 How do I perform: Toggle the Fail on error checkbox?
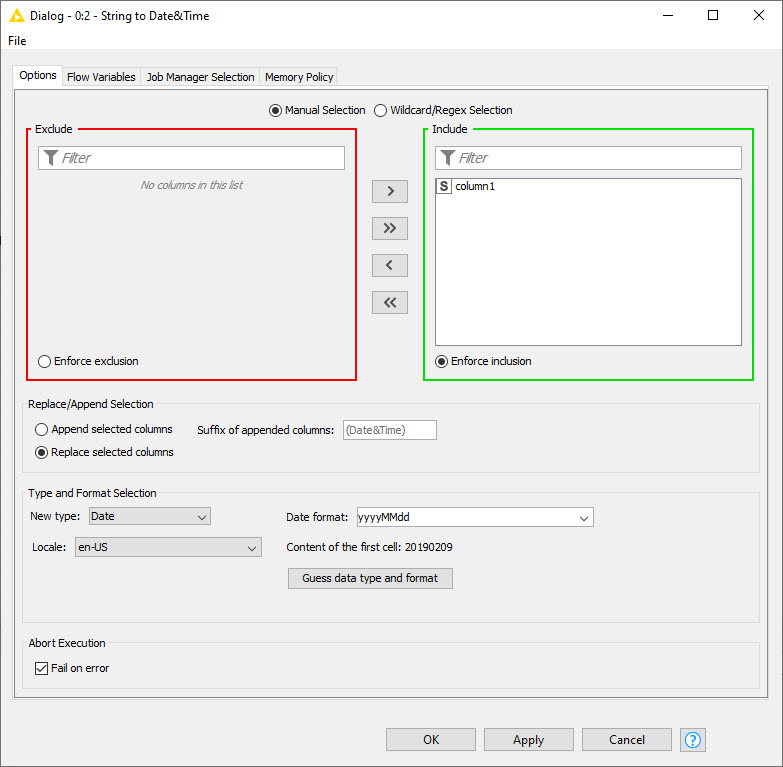41,668
